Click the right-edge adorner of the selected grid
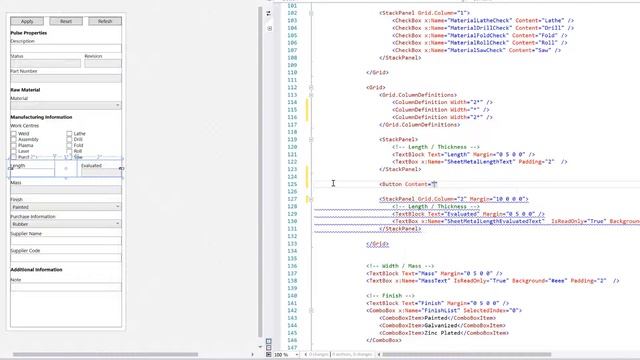Viewport: 640px width, 360px height. (x=121, y=168)
